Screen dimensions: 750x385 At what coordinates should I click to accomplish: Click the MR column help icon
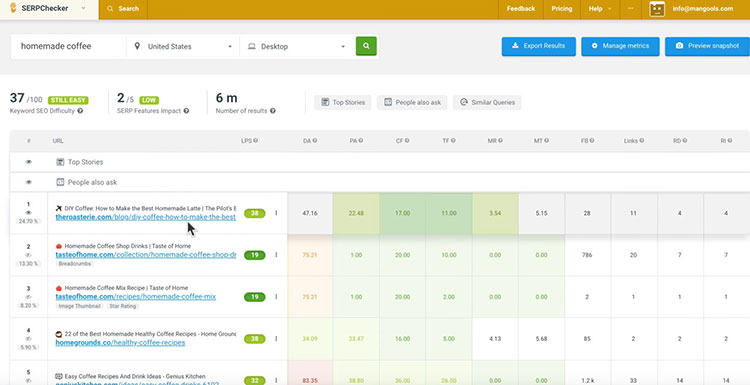tap(500, 141)
